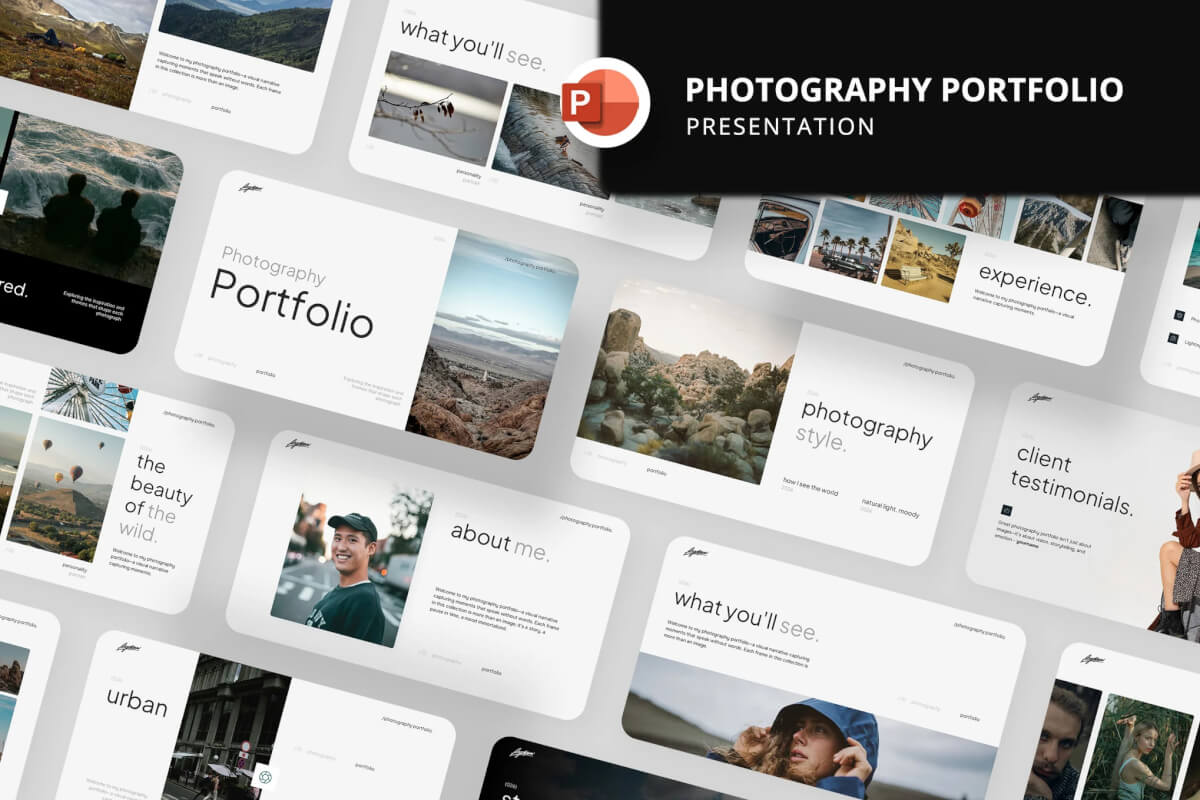
Task: Select the "about me." slide heading
Action: click(500, 540)
